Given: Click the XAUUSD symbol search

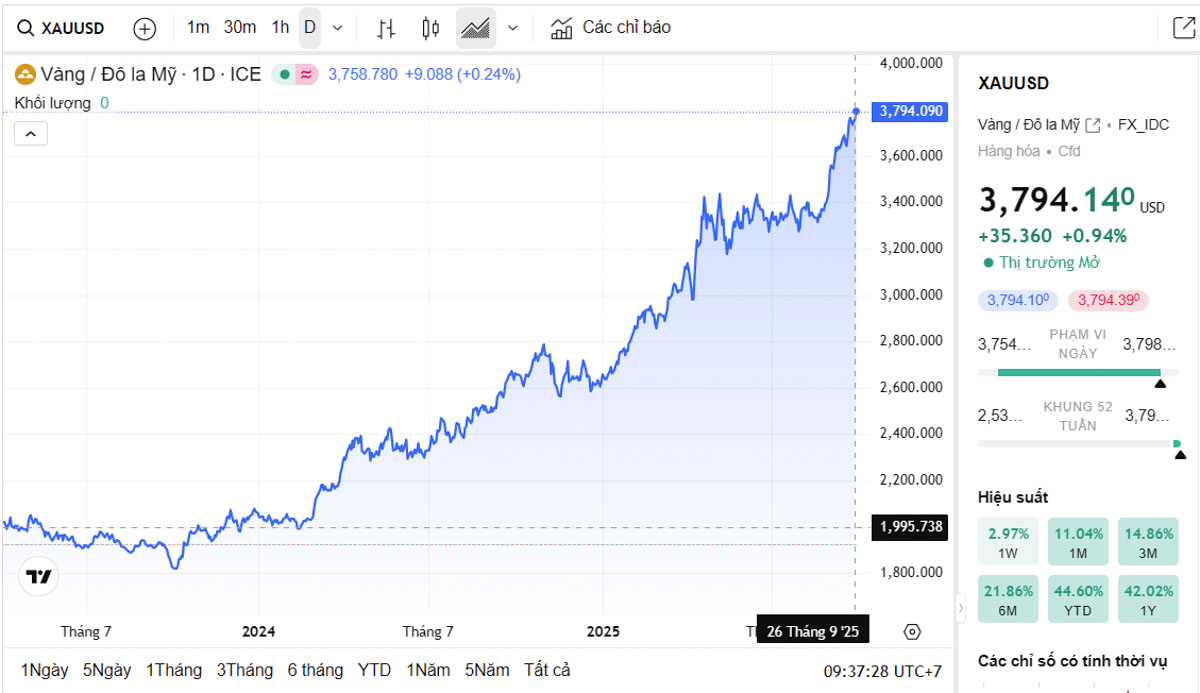Looking at the screenshot, I should click(x=62, y=28).
